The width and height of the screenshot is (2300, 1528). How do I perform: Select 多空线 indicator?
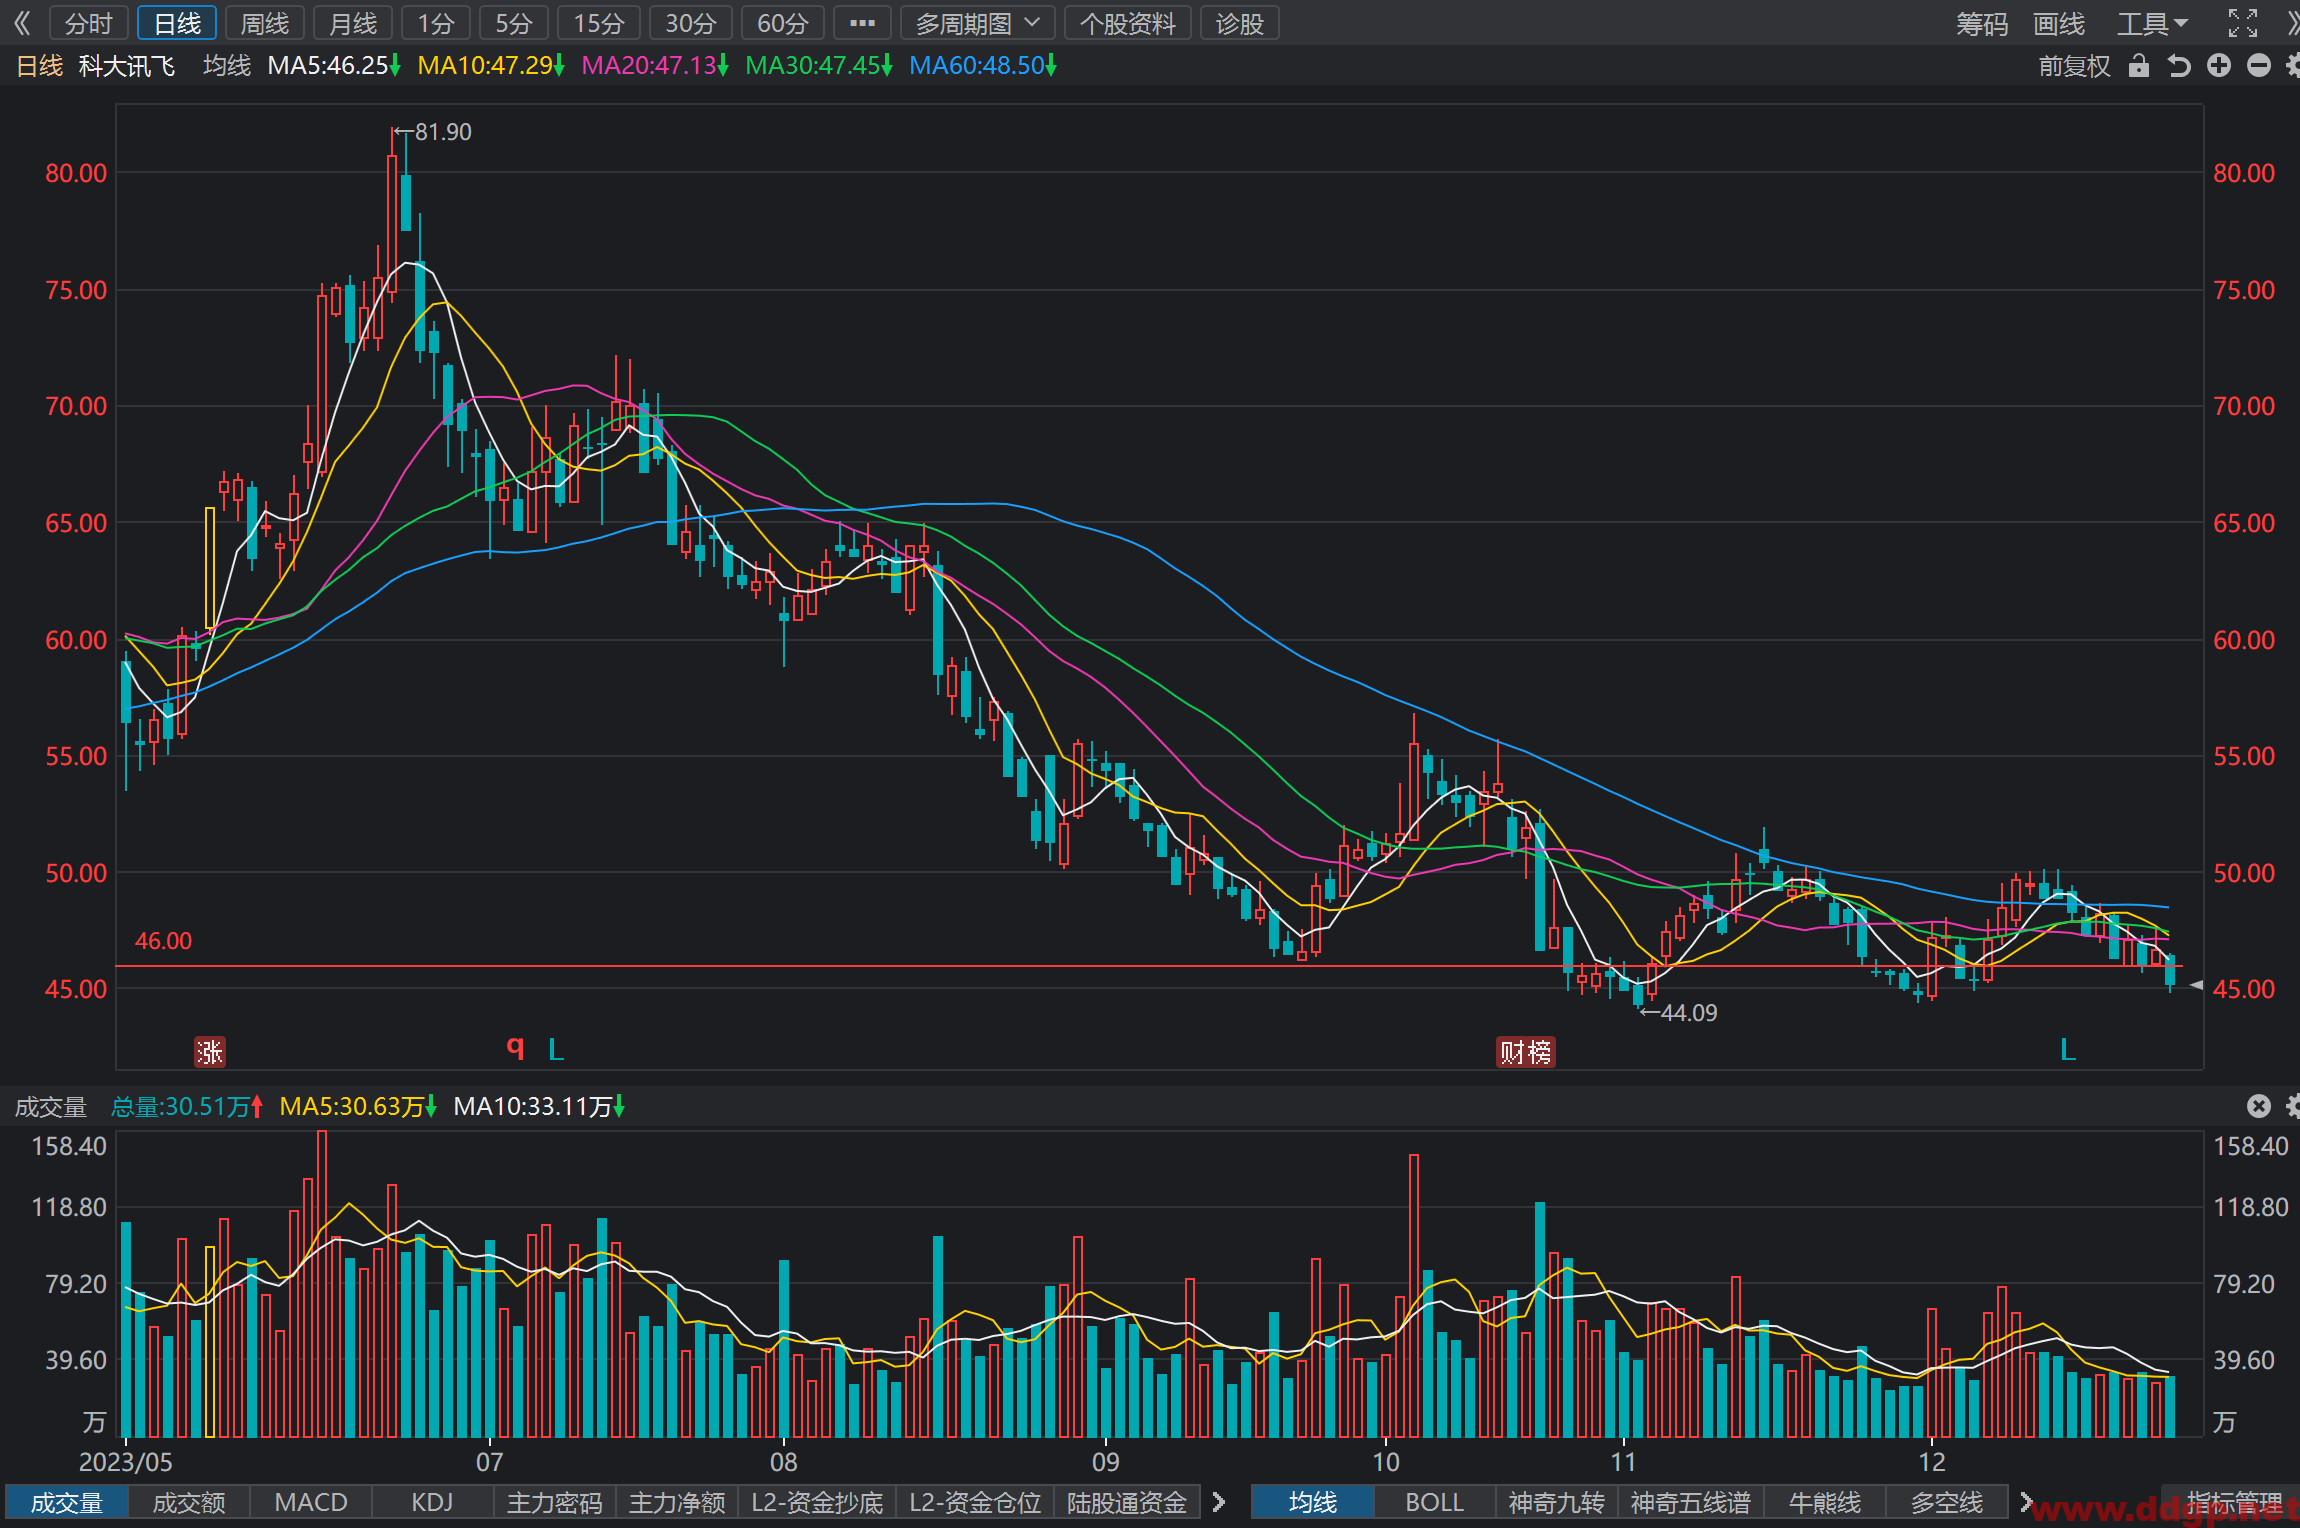click(1947, 1502)
